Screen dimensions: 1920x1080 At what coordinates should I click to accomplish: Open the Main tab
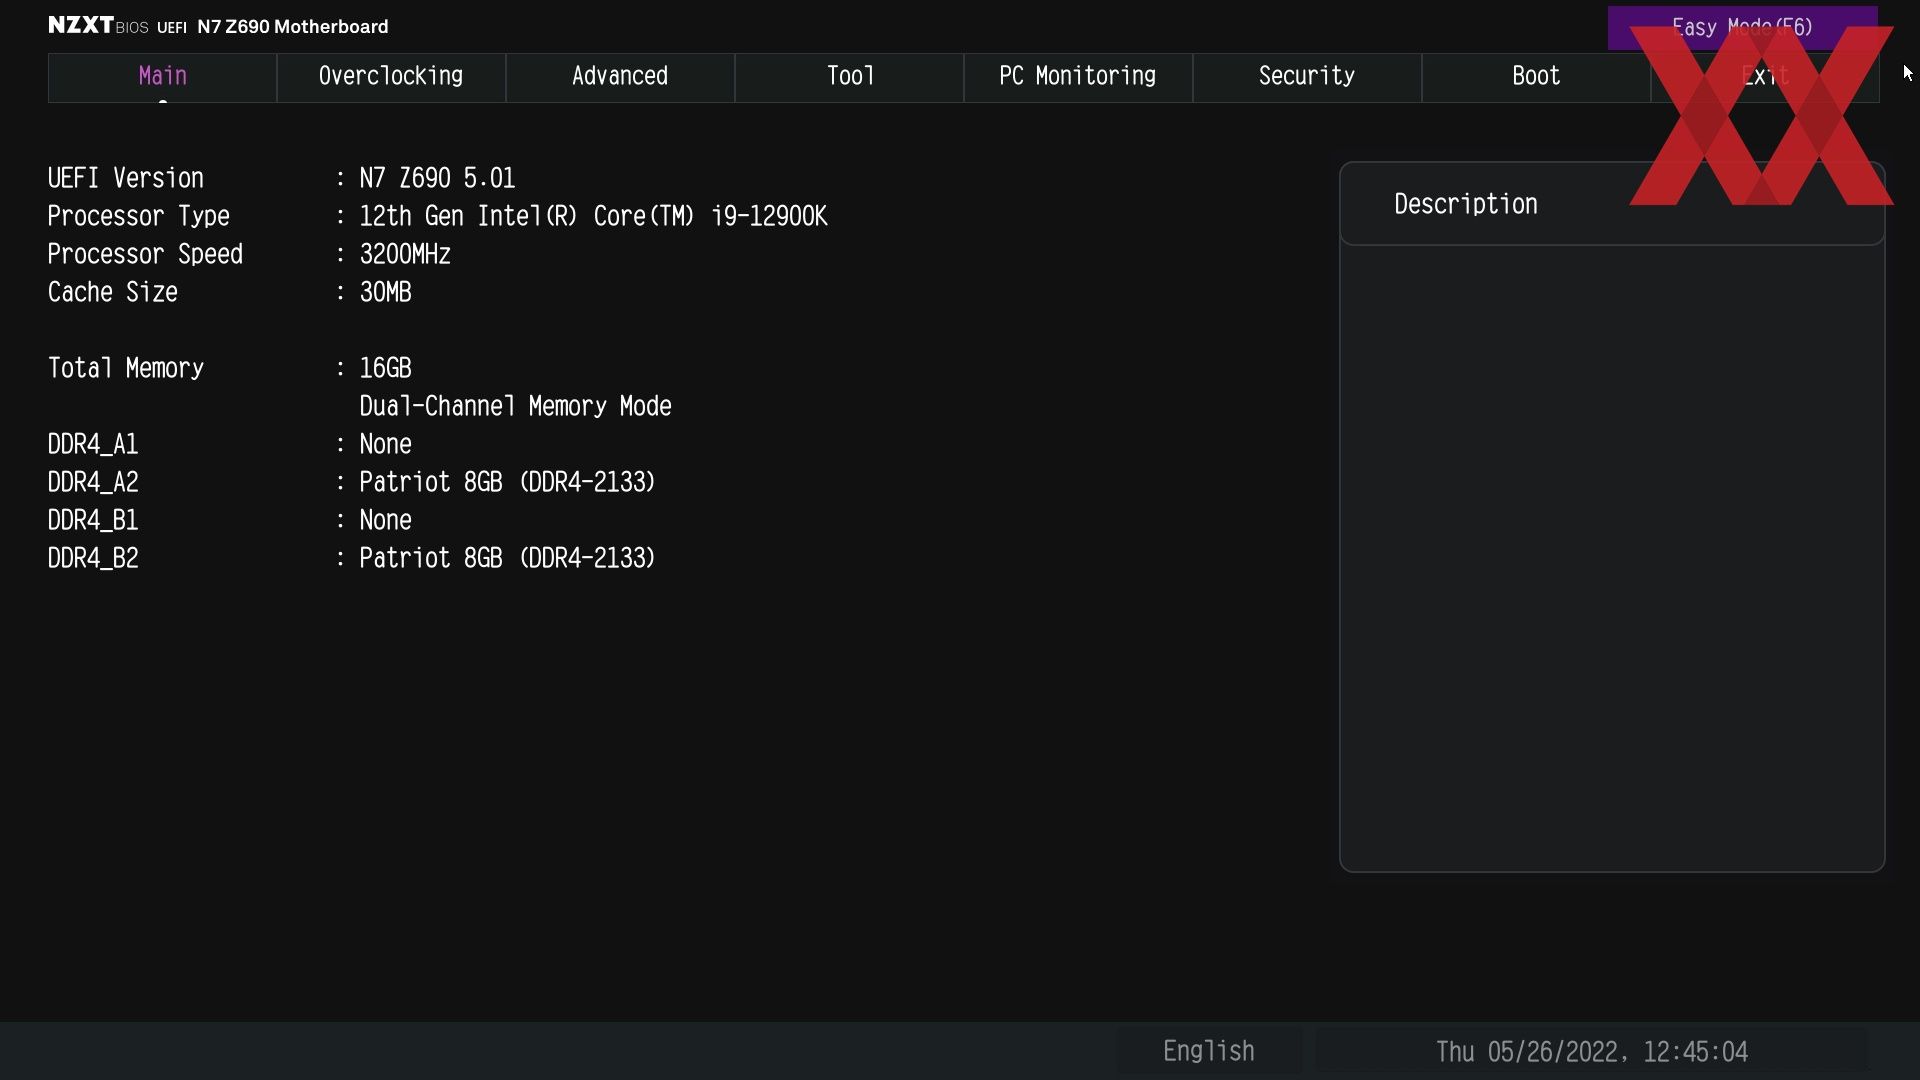coord(162,77)
